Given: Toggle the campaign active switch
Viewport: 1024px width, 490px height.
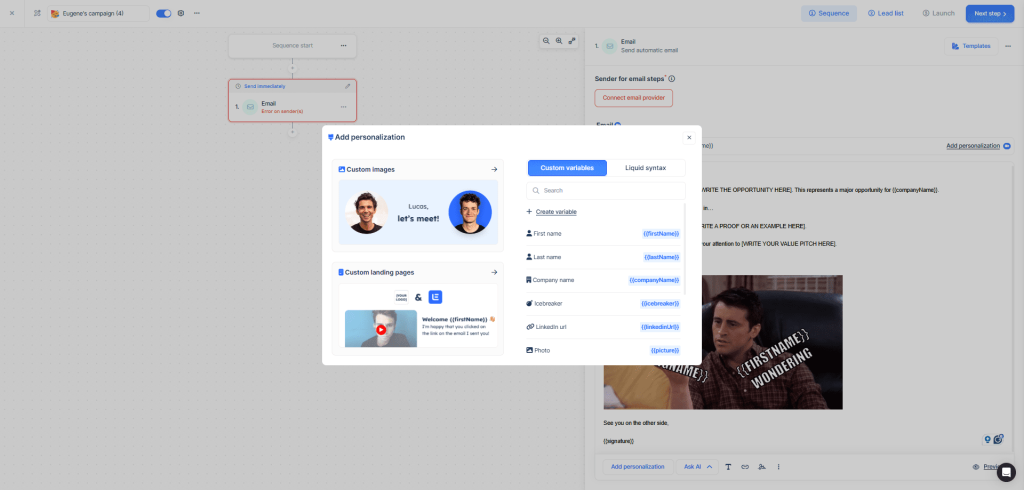Looking at the screenshot, I should pos(163,13).
